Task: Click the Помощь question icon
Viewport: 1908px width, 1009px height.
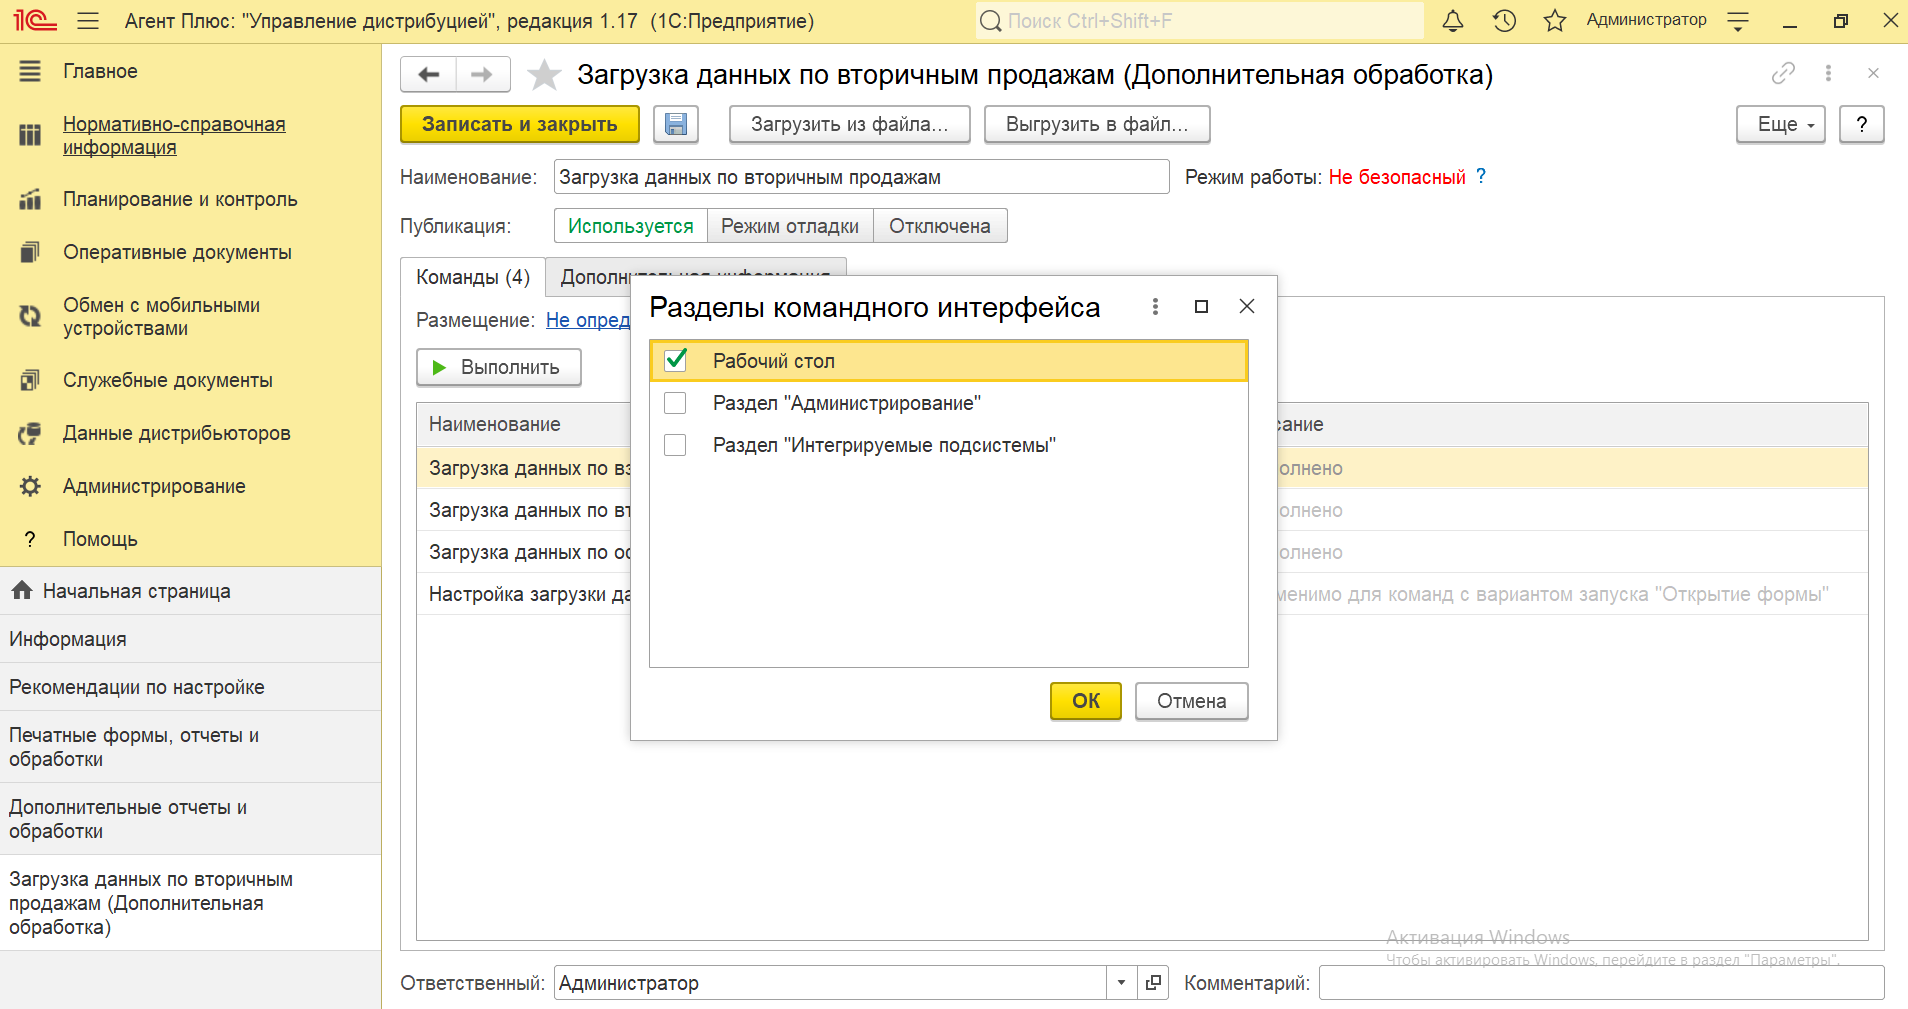Action: click(x=30, y=539)
